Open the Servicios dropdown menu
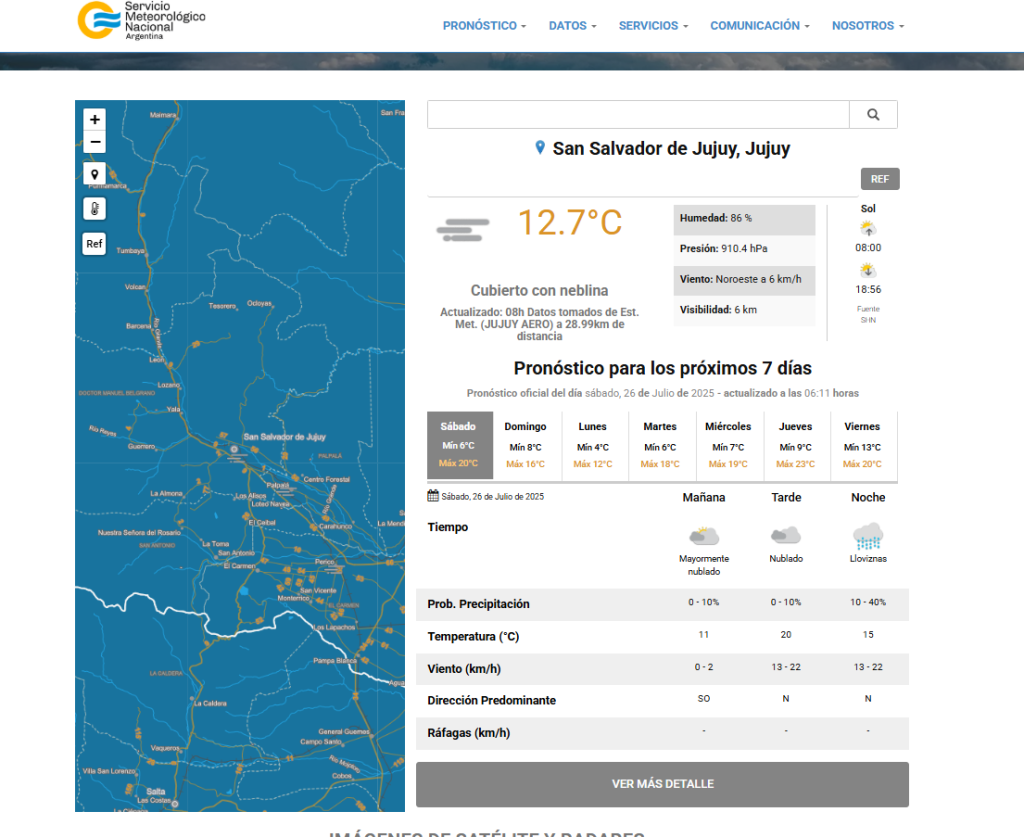Image resolution: width=1024 pixels, height=837 pixels. [653, 26]
